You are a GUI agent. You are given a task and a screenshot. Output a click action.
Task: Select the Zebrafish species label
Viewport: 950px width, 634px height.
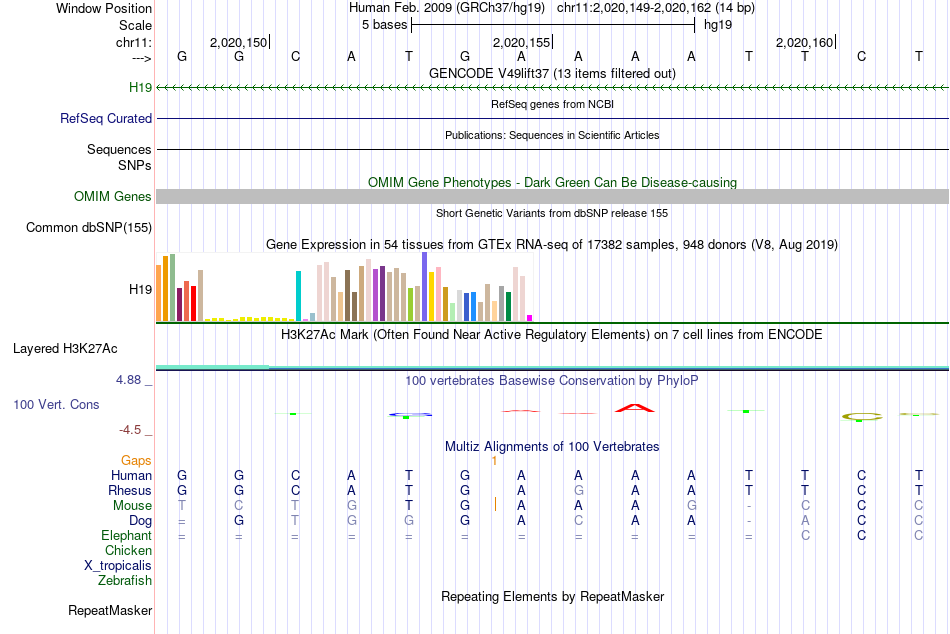[125, 581]
